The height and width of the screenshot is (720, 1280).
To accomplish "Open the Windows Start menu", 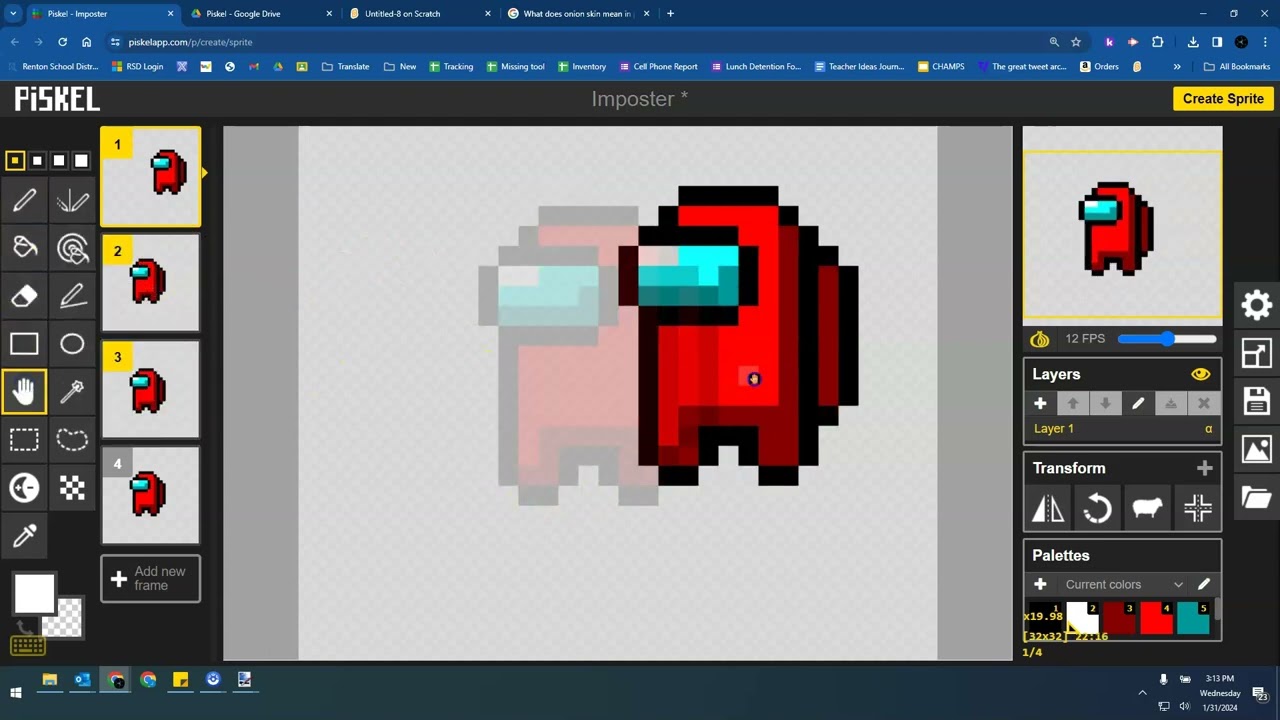I will 16,692.
